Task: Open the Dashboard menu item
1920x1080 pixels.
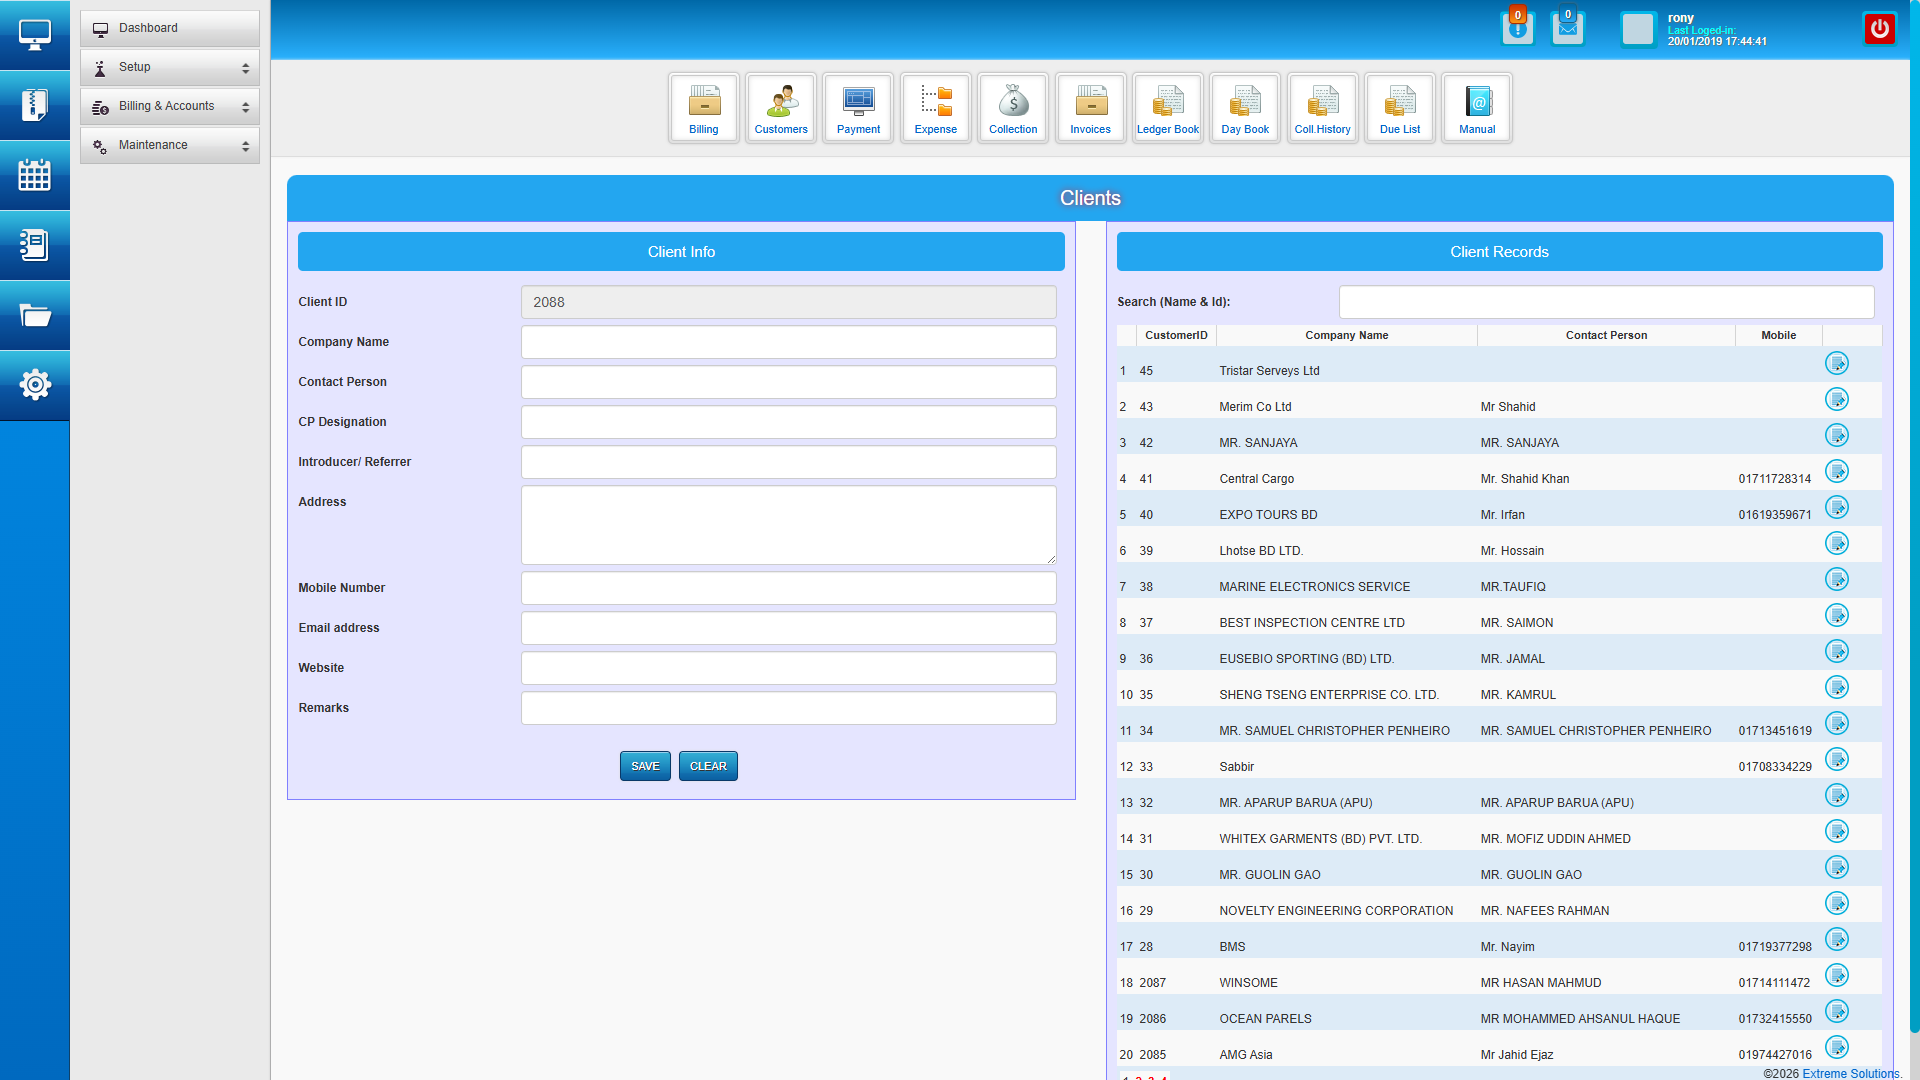Action: pos(170,28)
